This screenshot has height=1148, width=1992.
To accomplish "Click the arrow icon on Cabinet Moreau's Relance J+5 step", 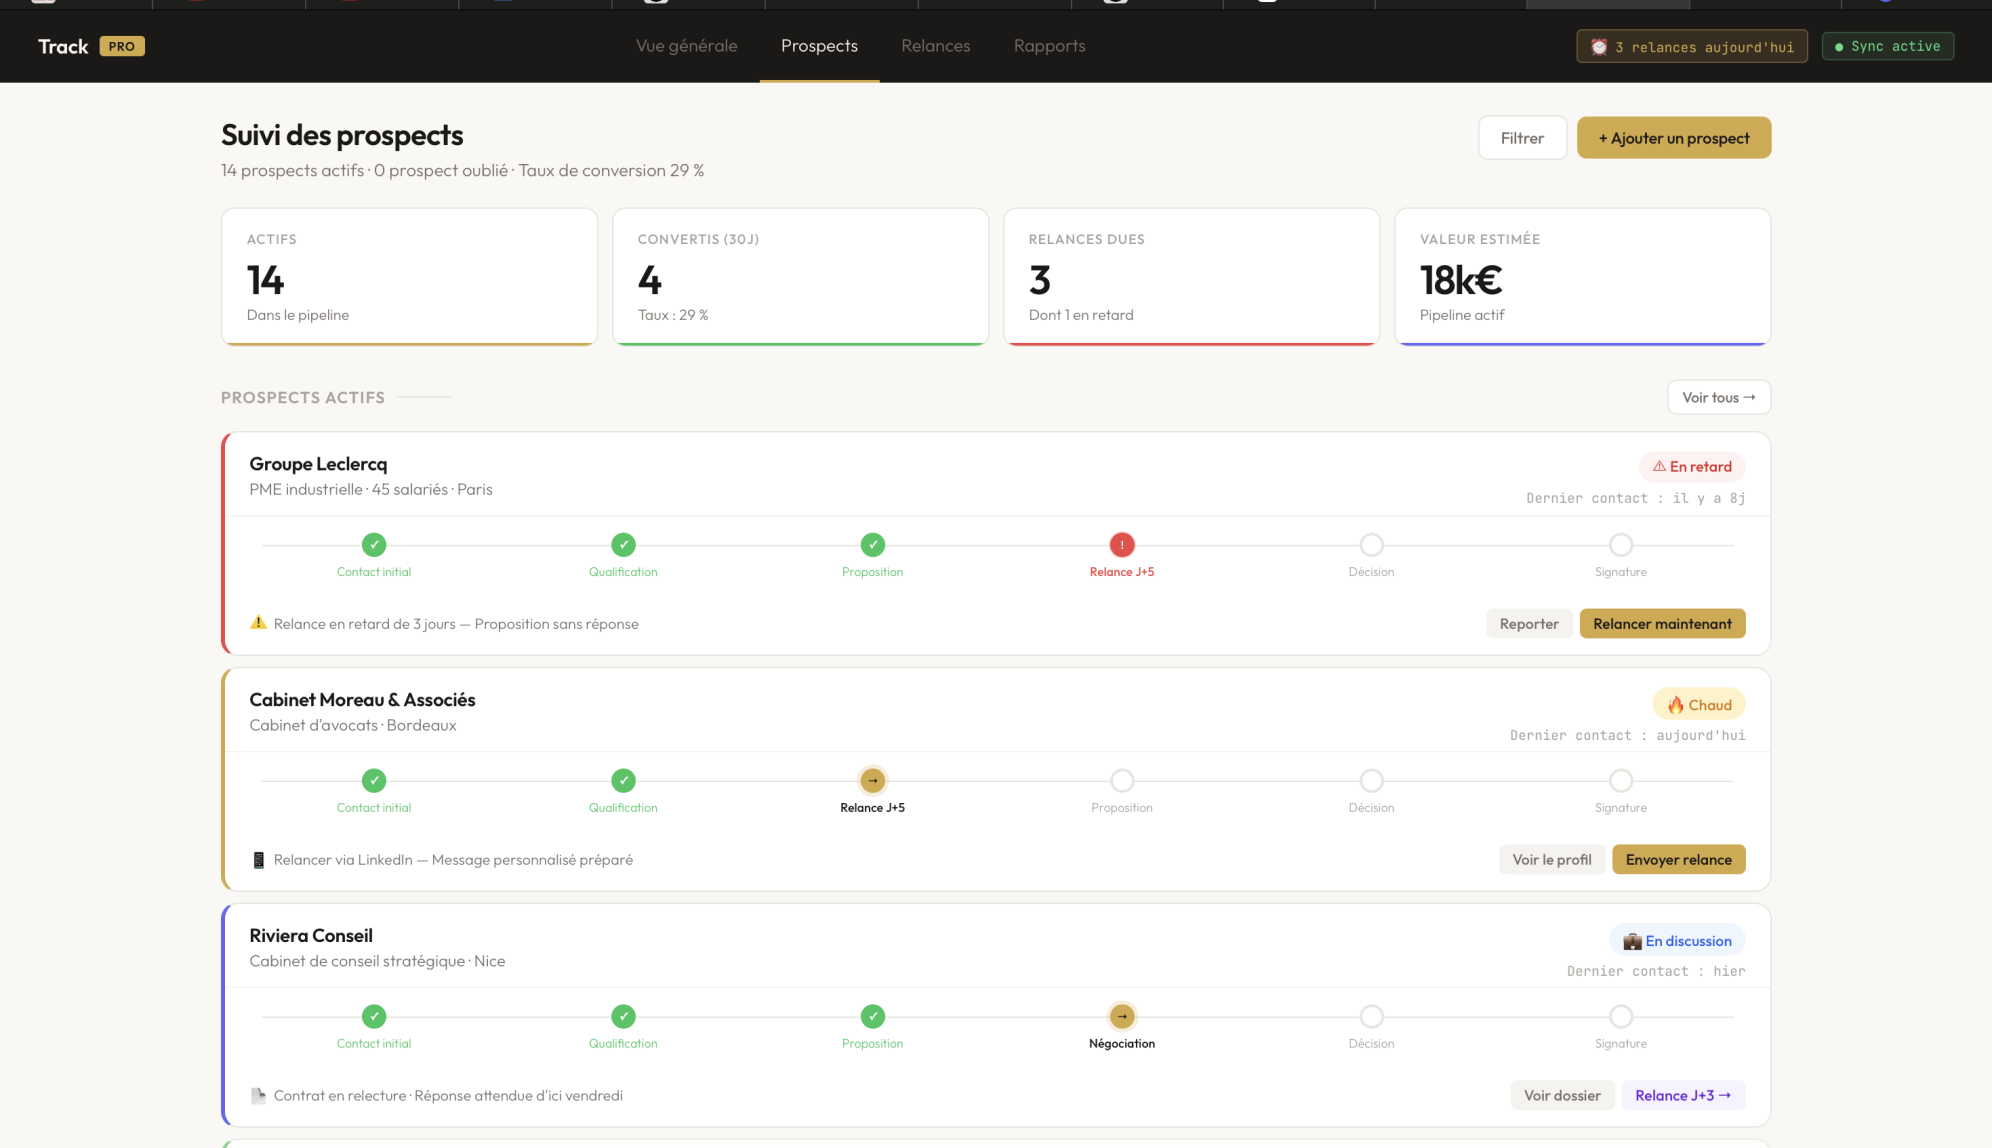I will (x=872, y=780).
